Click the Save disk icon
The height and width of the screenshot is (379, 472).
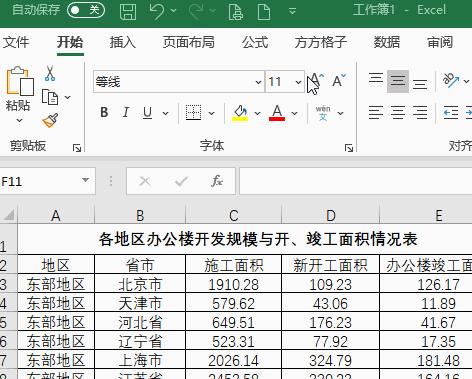[x=128, y=11]
